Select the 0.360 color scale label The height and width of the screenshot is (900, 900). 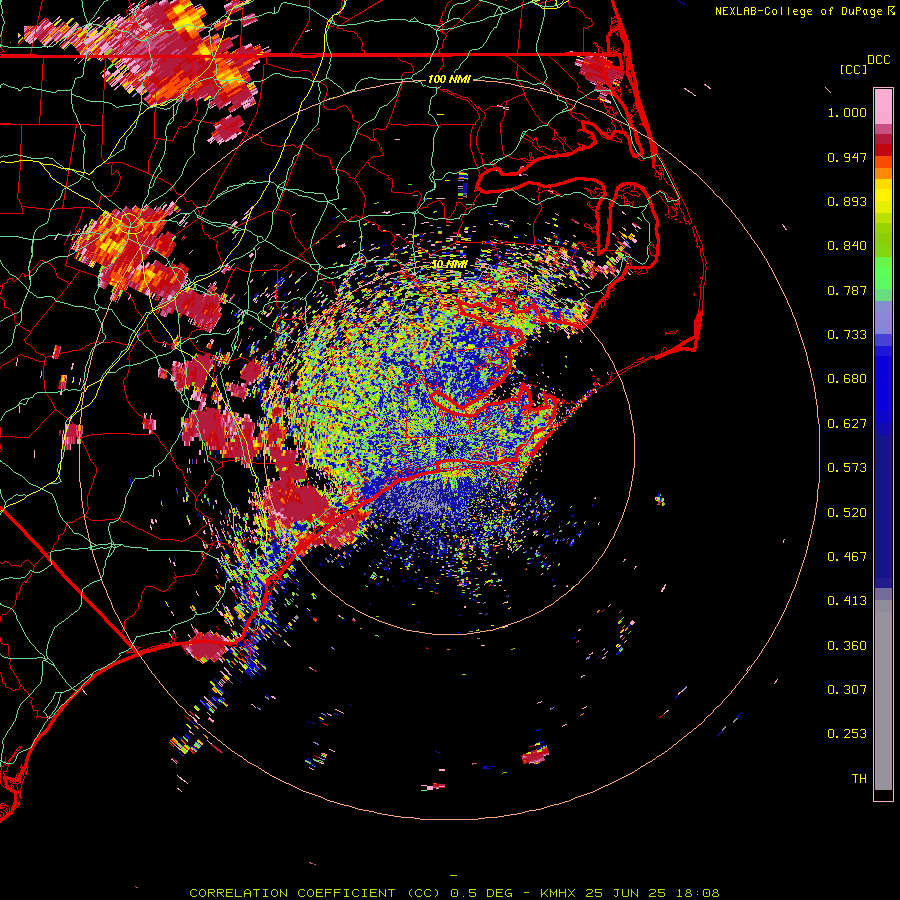tap(847, 646)
